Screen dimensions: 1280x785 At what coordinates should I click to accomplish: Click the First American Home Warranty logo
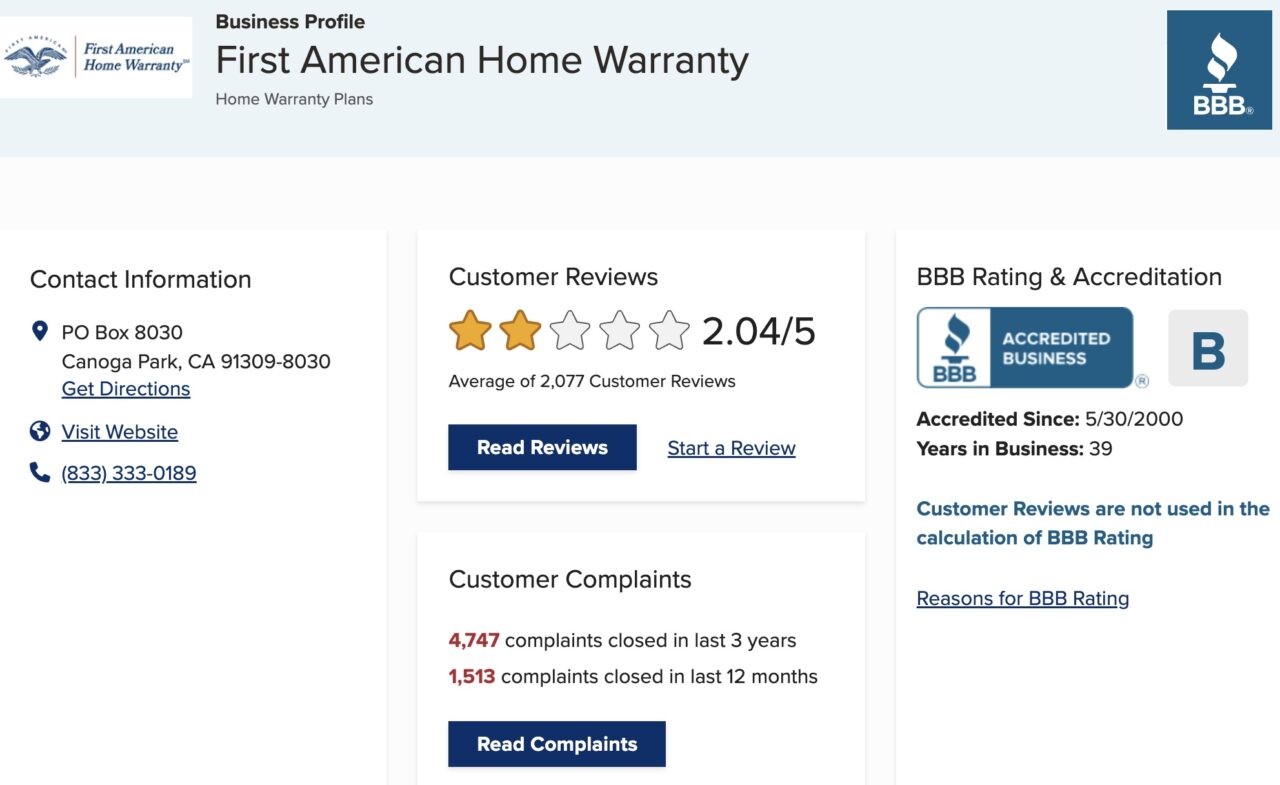click(x=95, y=57)
